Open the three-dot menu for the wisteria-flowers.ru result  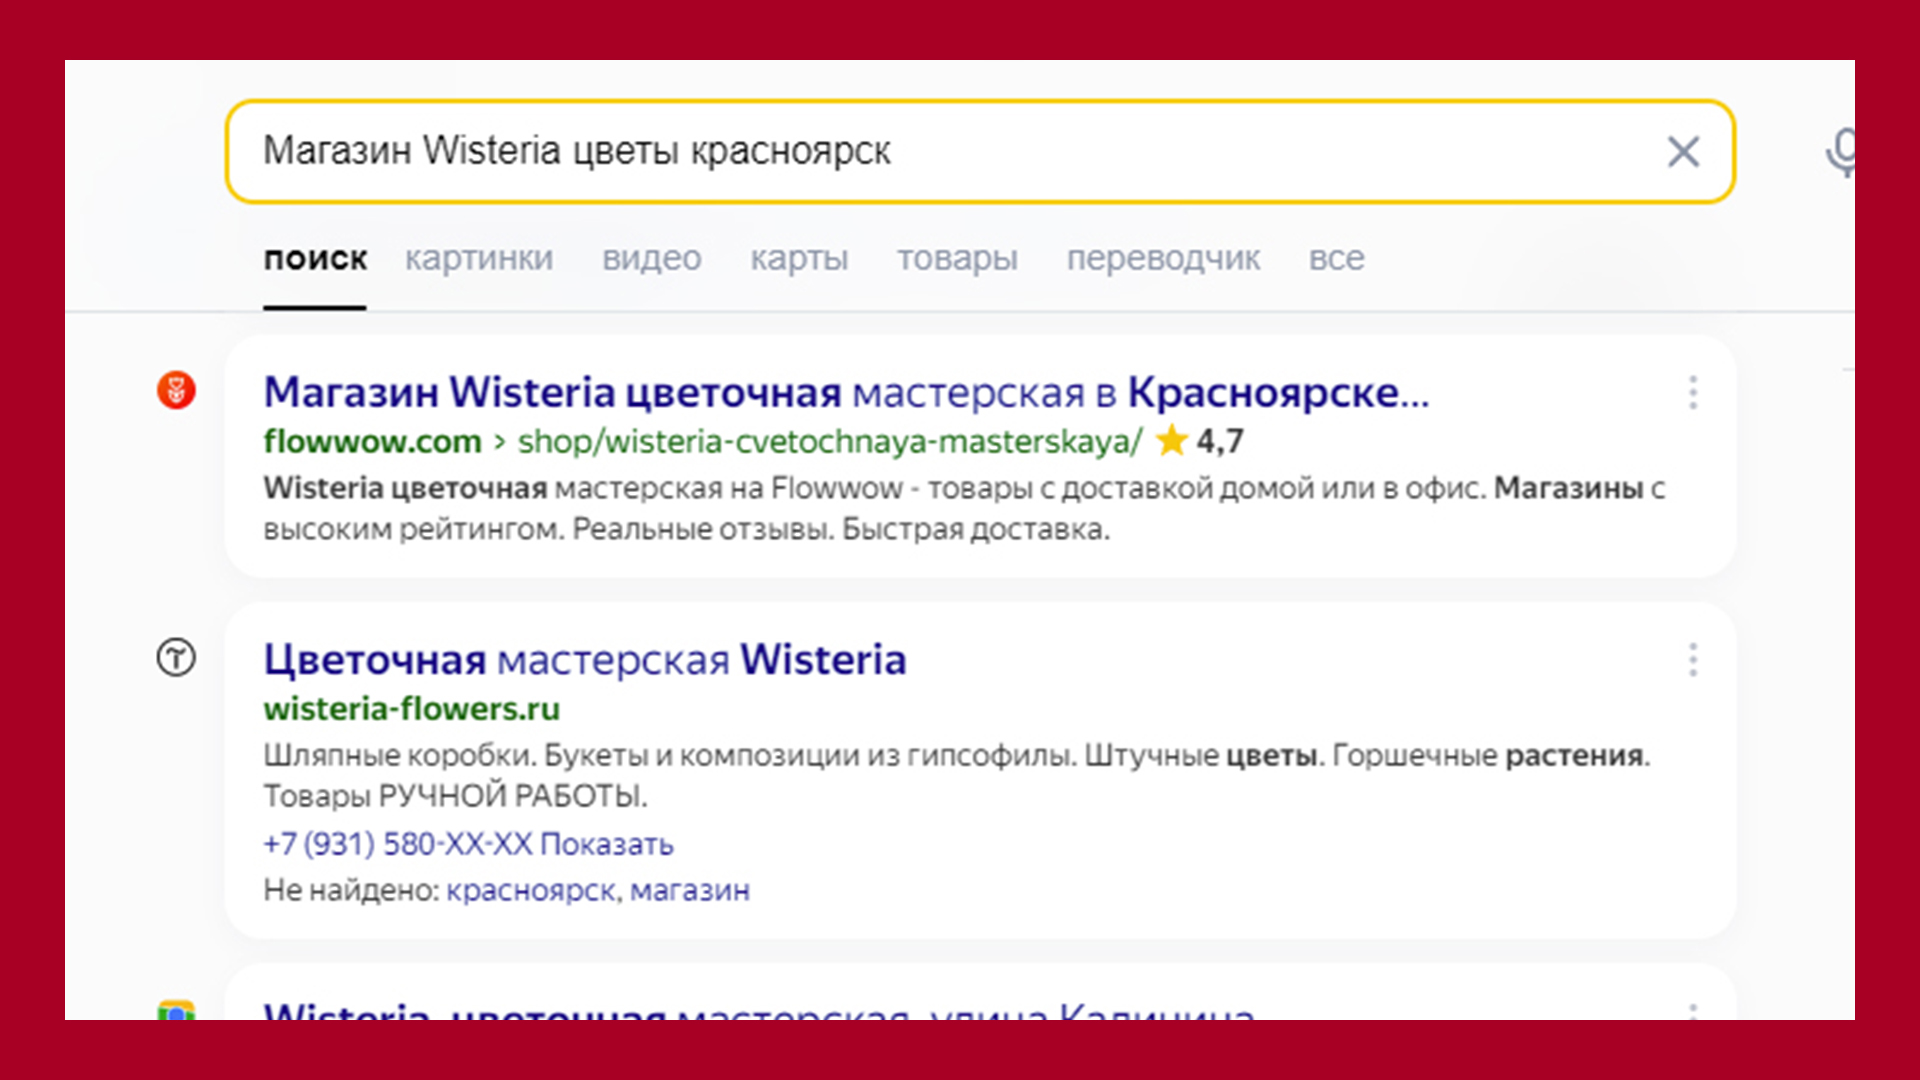1693,660
